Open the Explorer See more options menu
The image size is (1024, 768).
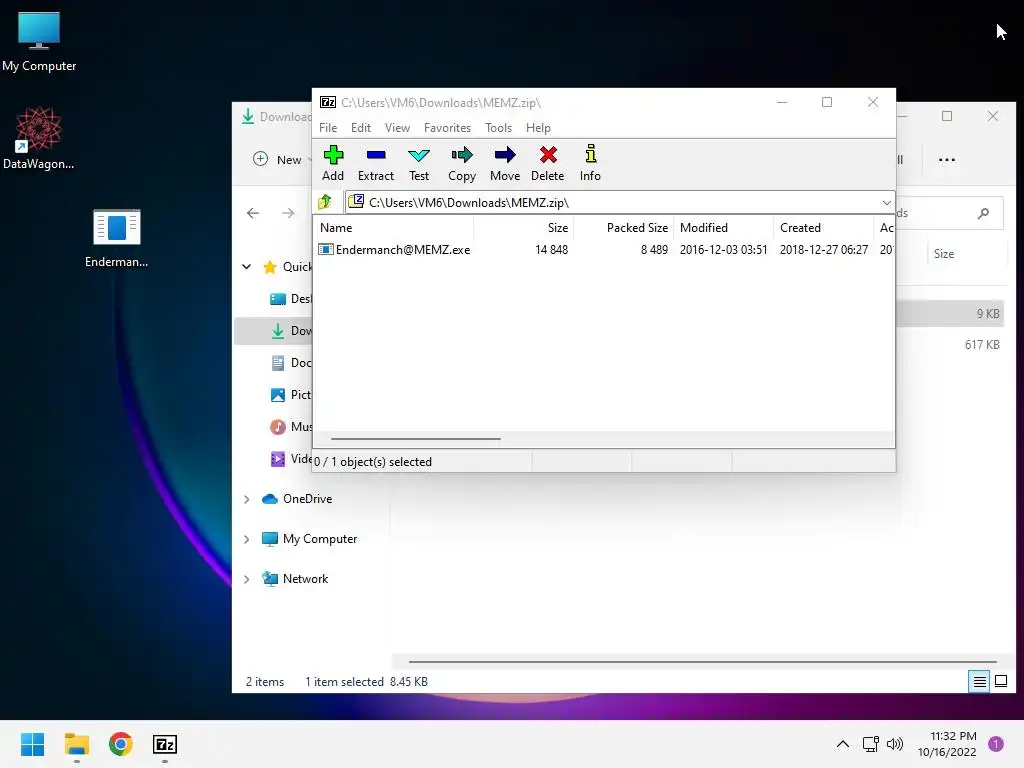(946, 159)
